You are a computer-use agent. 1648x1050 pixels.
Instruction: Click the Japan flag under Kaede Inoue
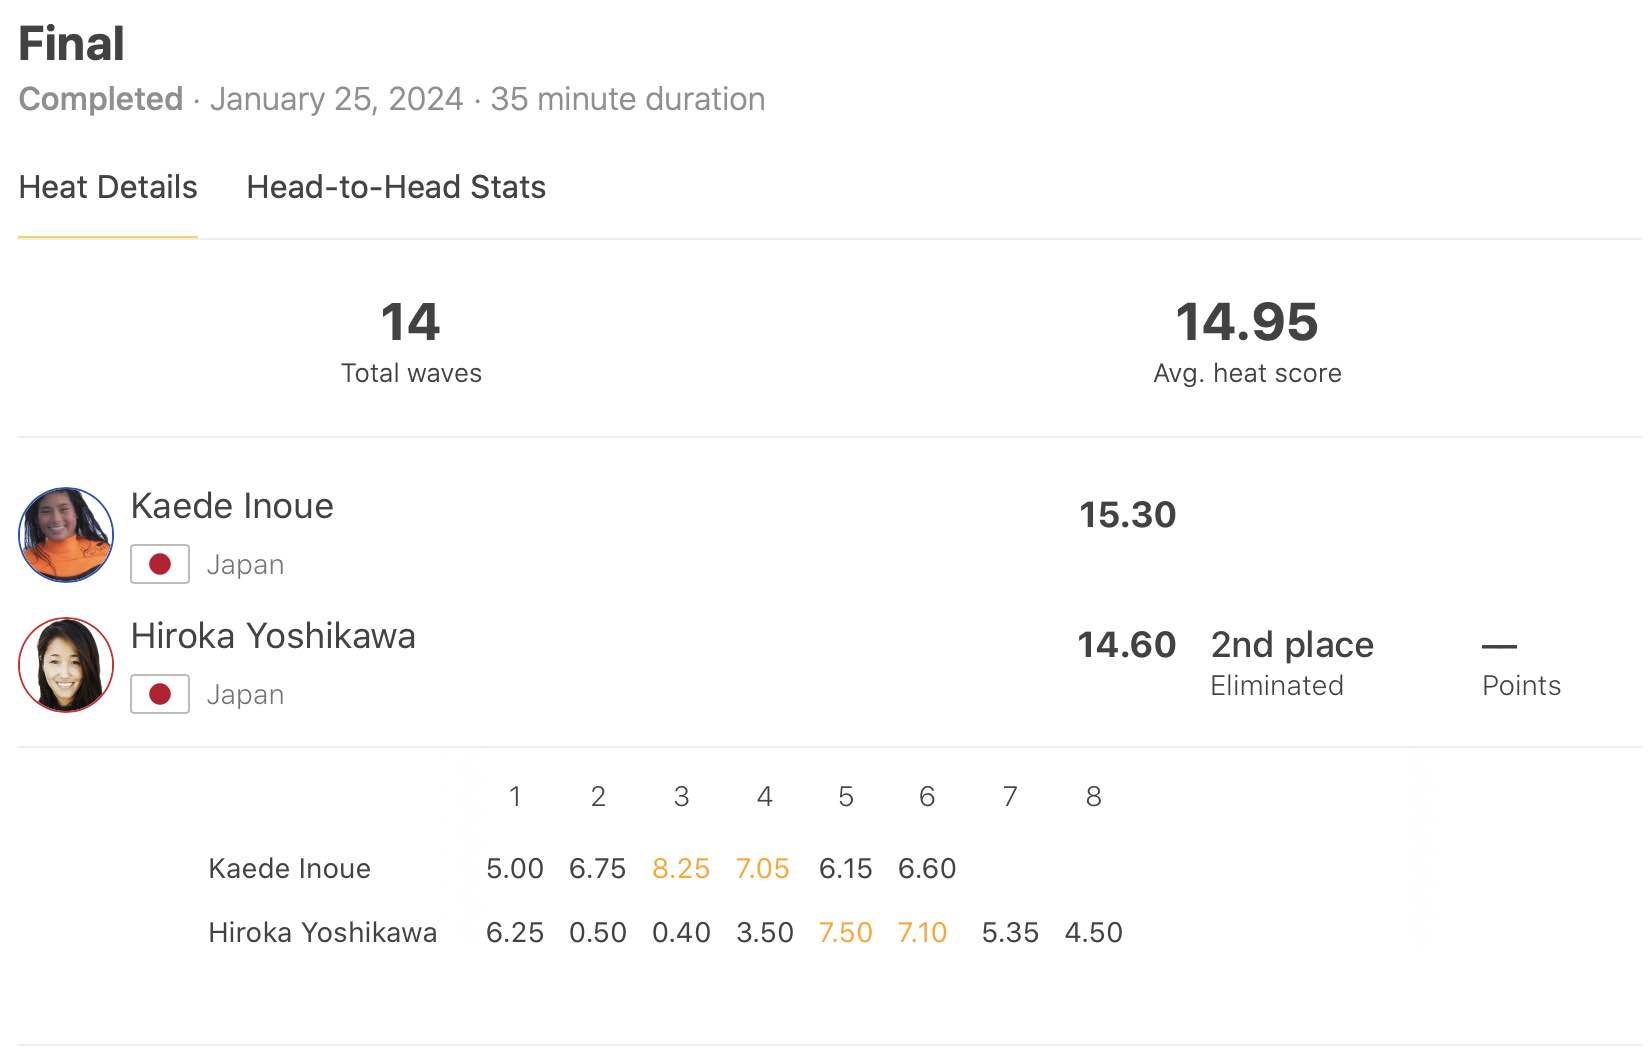coord(160,565)
